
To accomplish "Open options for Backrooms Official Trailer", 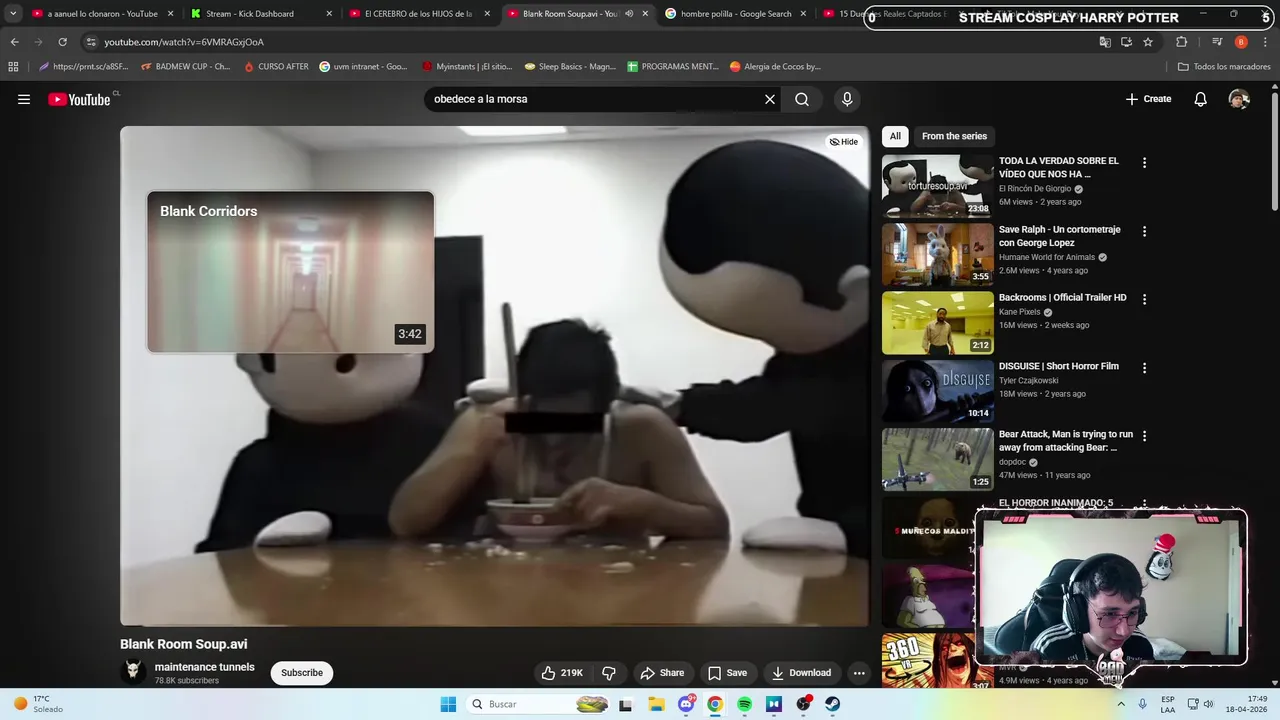I will point(1144,299).
